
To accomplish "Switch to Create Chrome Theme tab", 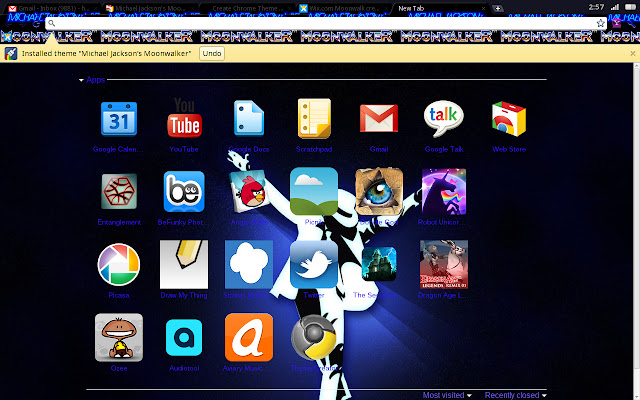I will (247, 8).
